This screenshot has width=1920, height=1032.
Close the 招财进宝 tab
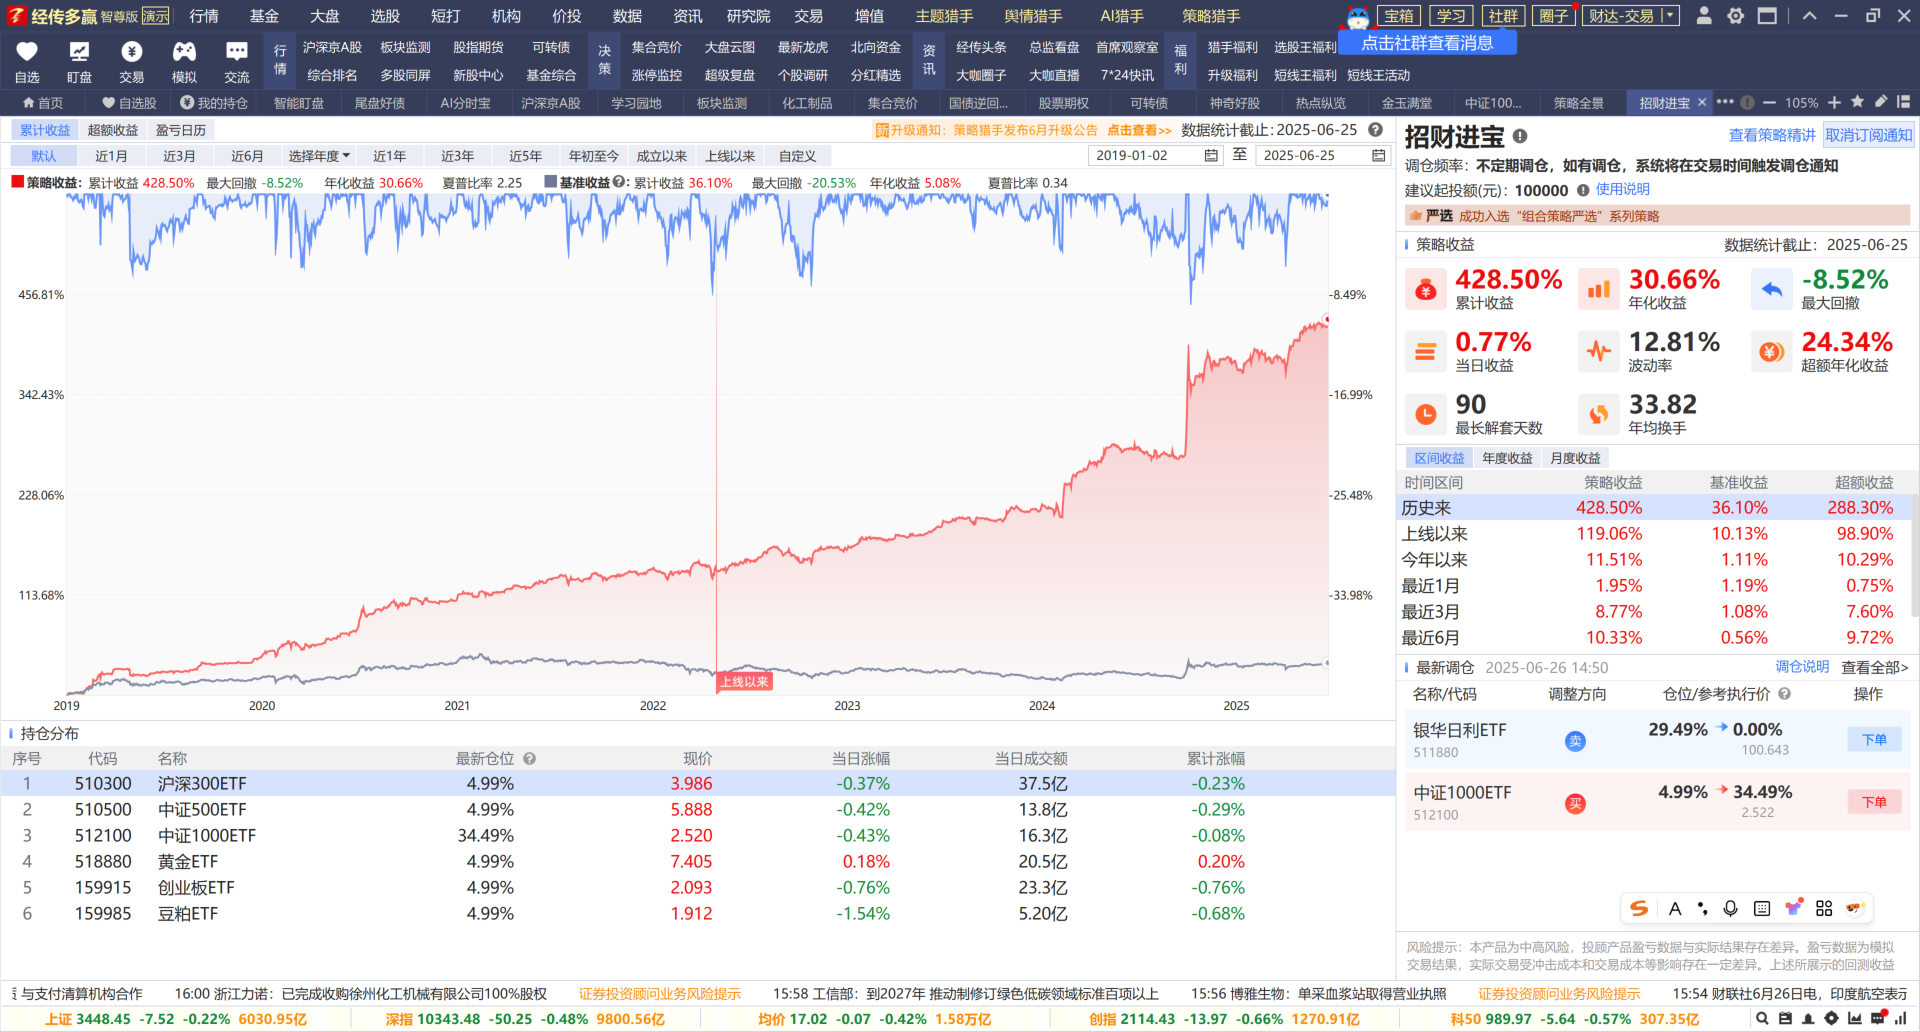[x=1702, y=102]
